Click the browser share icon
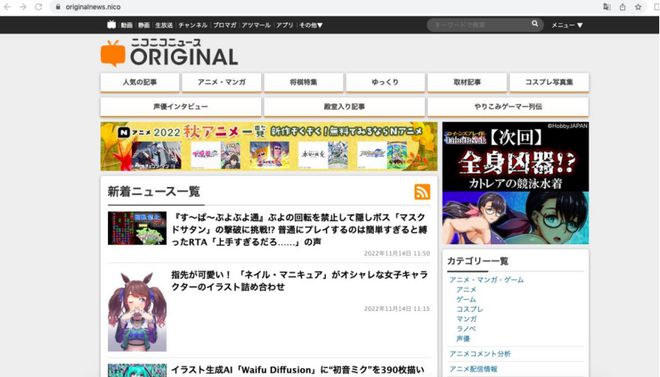660x377 pixels. point(622,7)
